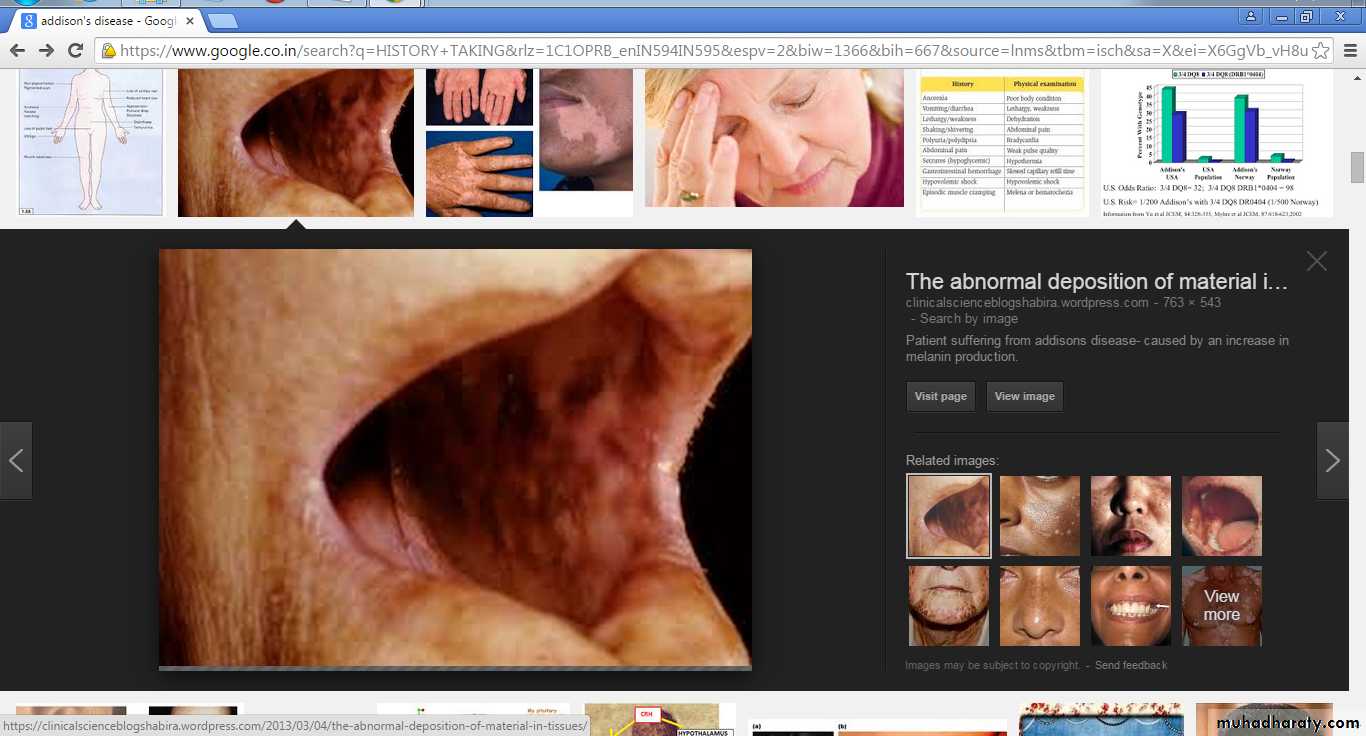Click the View image button
This screenshot has height=736, width=1366.
(1024, 396)
